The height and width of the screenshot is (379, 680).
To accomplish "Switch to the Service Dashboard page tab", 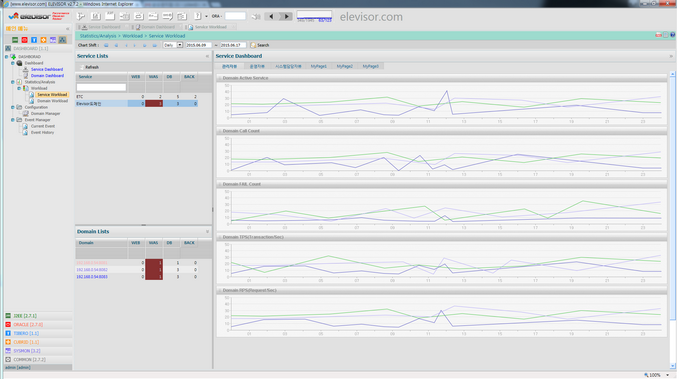I will click(x=101, y=27).
